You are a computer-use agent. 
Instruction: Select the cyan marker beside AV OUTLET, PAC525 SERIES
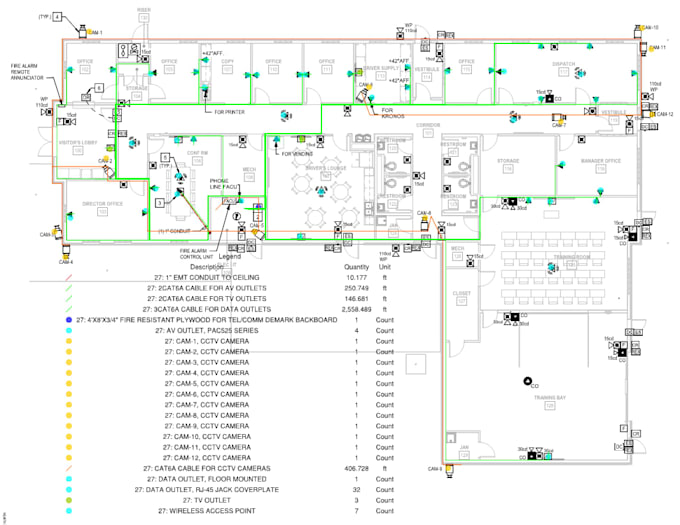tap(69, 331)
